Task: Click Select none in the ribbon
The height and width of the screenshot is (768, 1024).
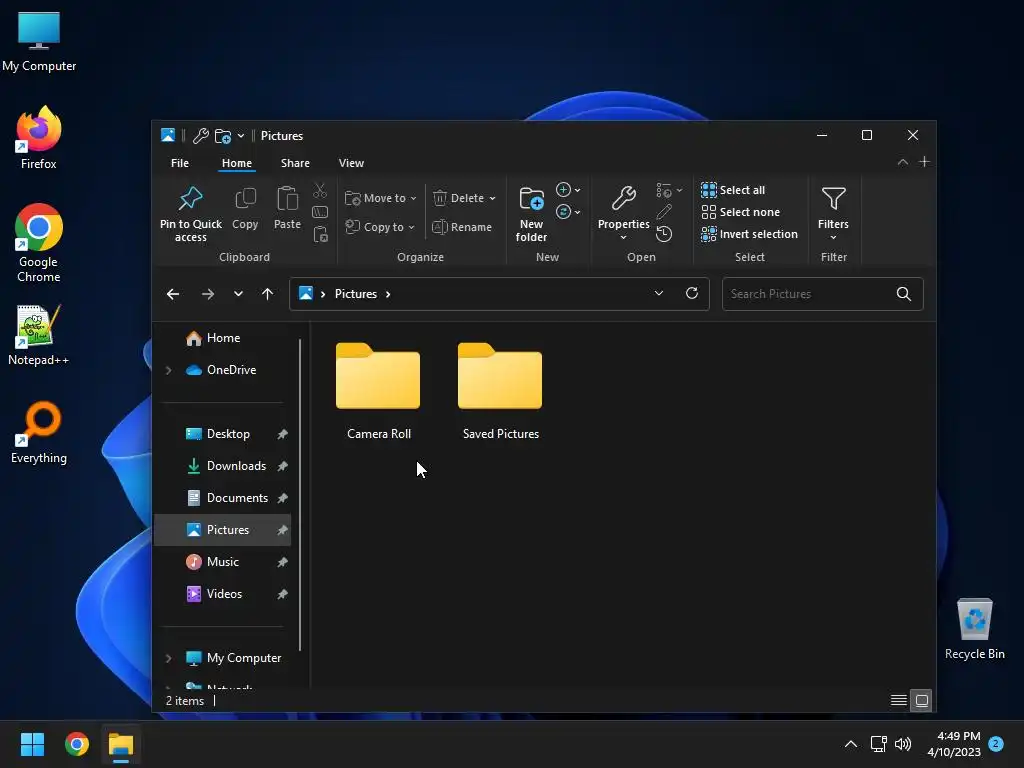Action: tap(740, 212)
